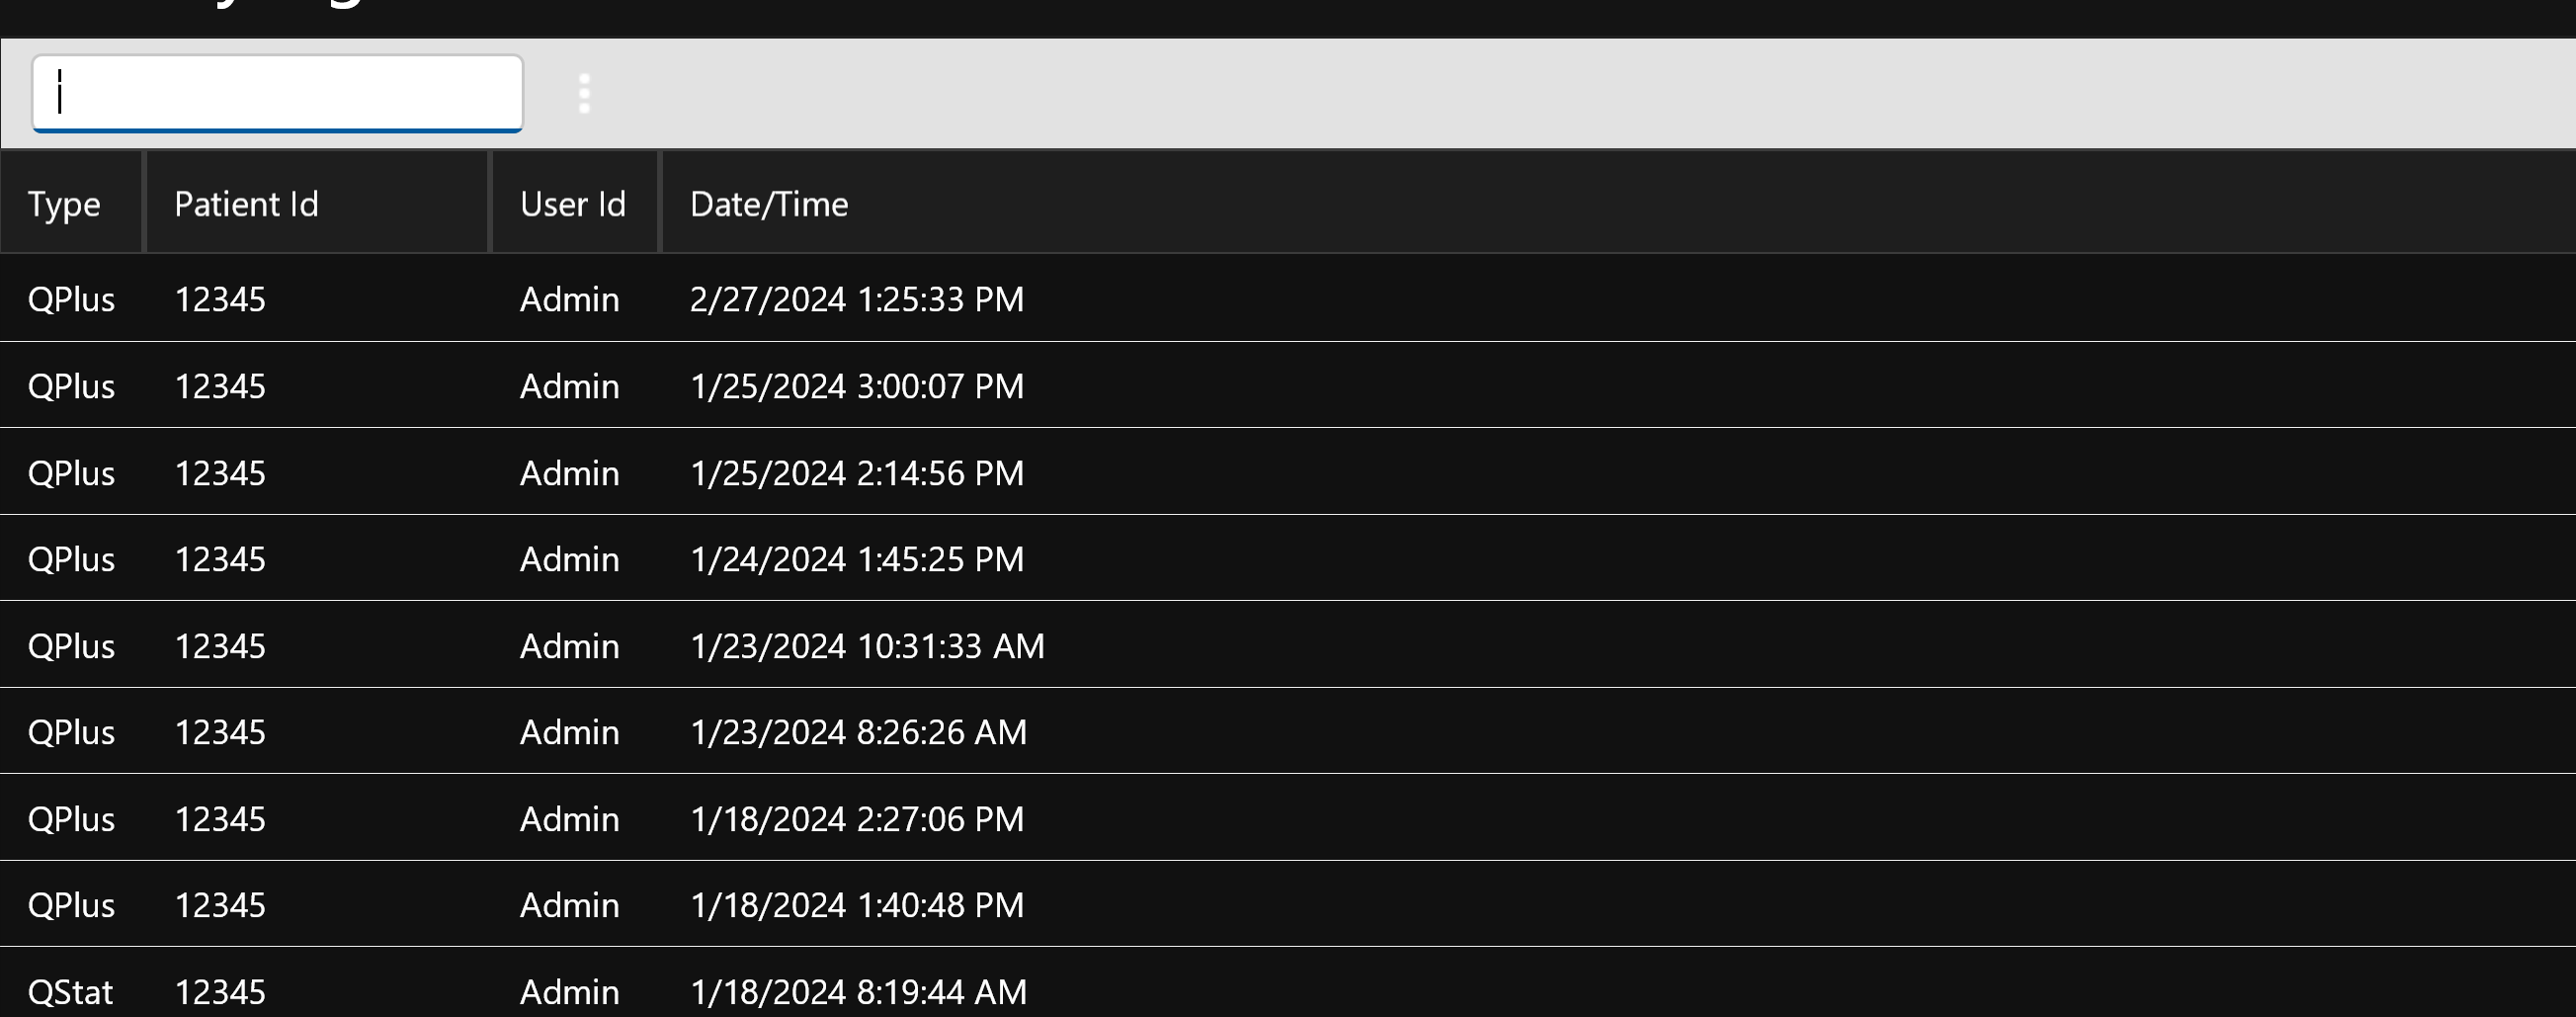The image size is (2576, 1017).
Task: Select the QPlus row from 2/27/2024
Action: click(x=857, y=299)
